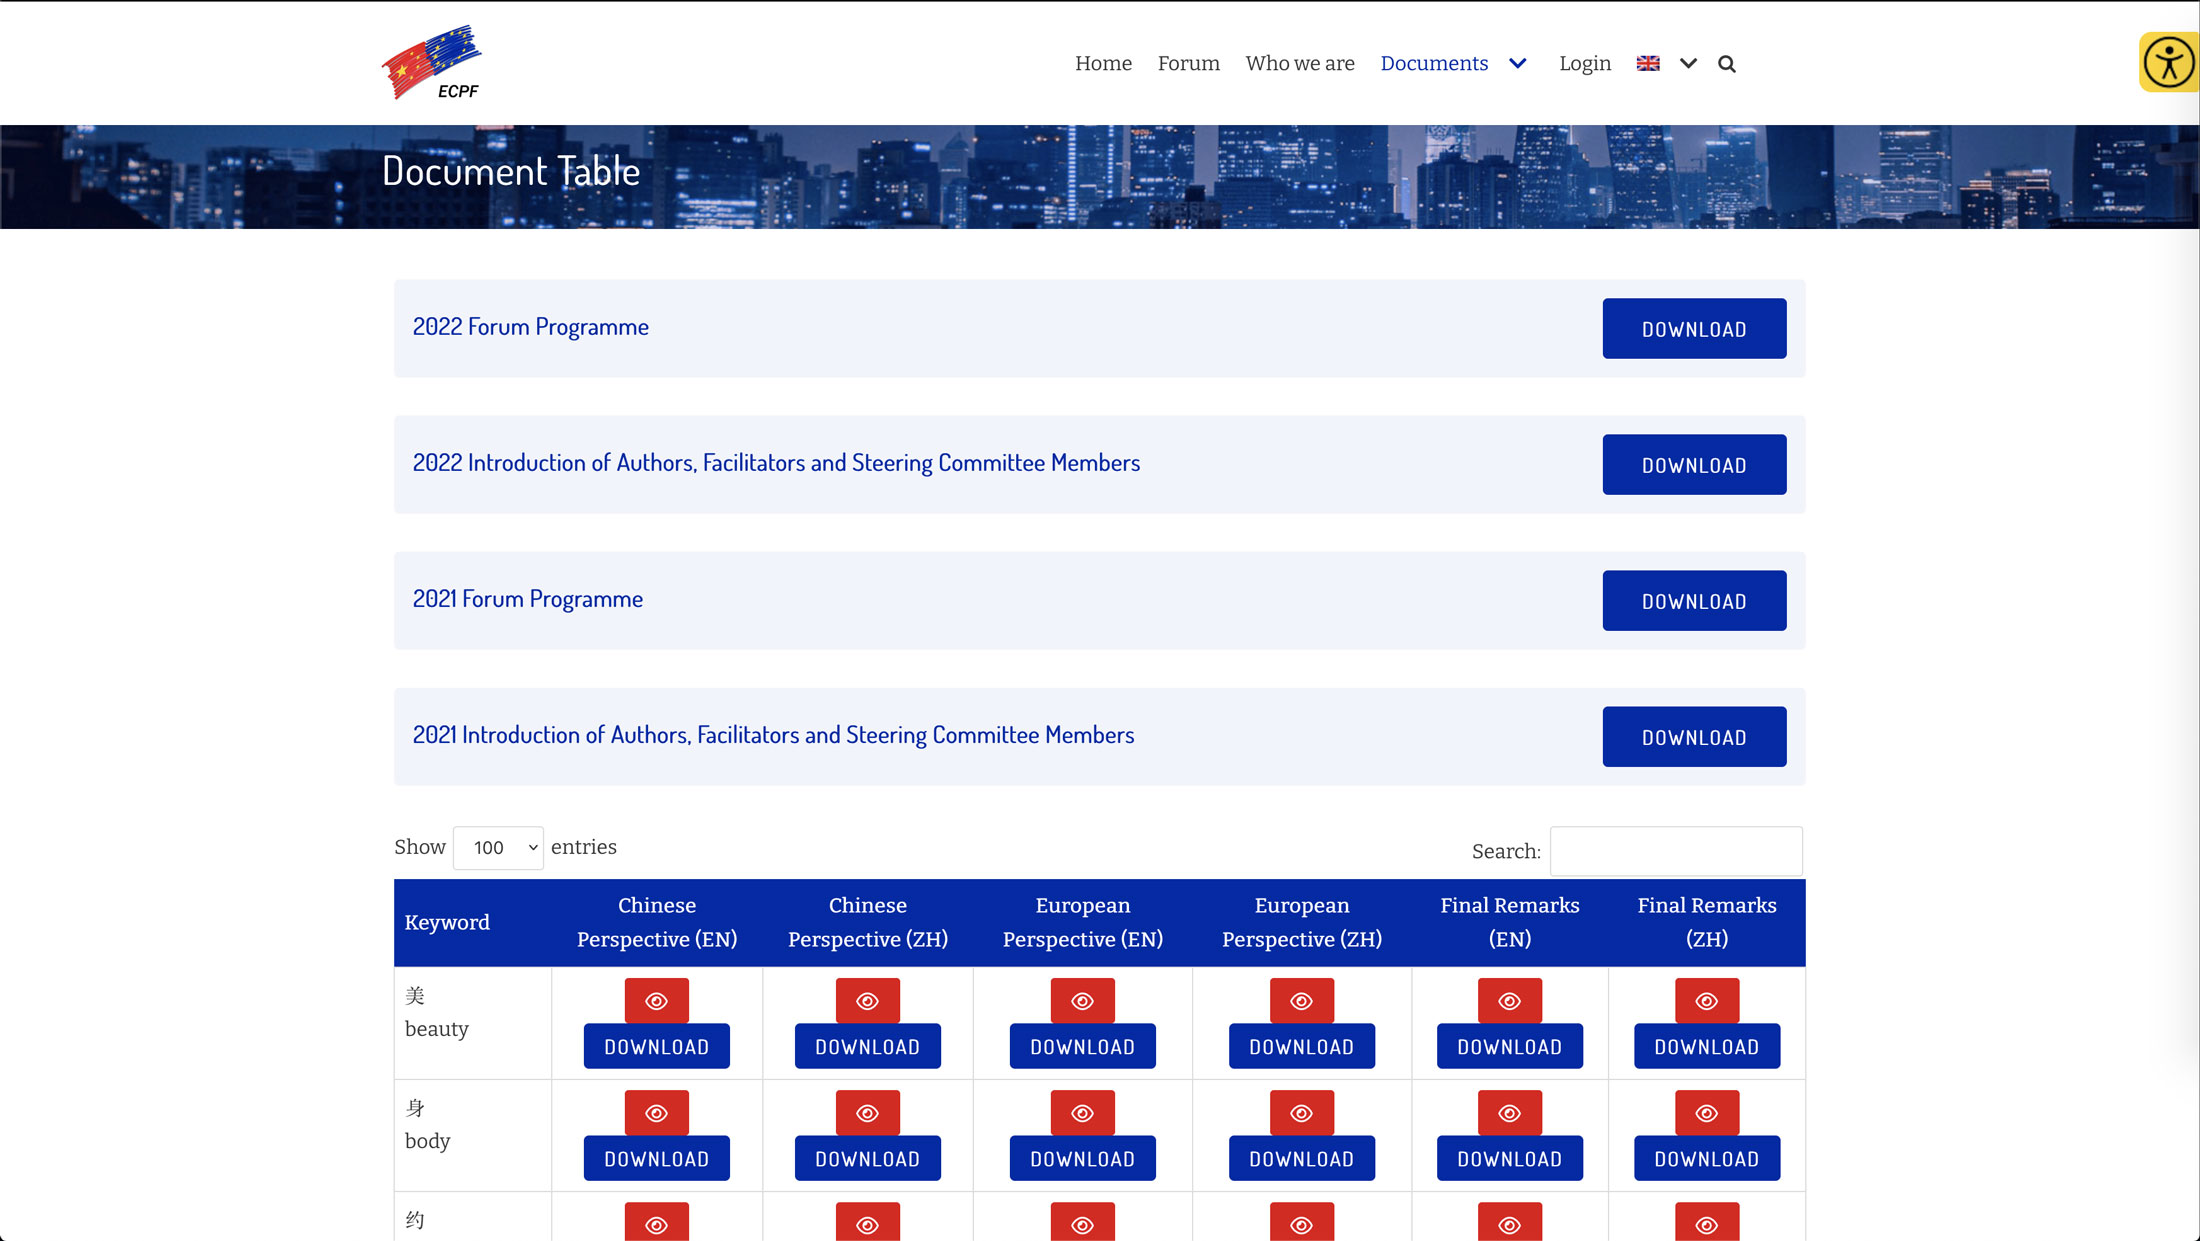Viewport: 2200px width, 1241px height.
Task: Click the table Search input field
Action: pyautogui.click(x=1676, y=851)
